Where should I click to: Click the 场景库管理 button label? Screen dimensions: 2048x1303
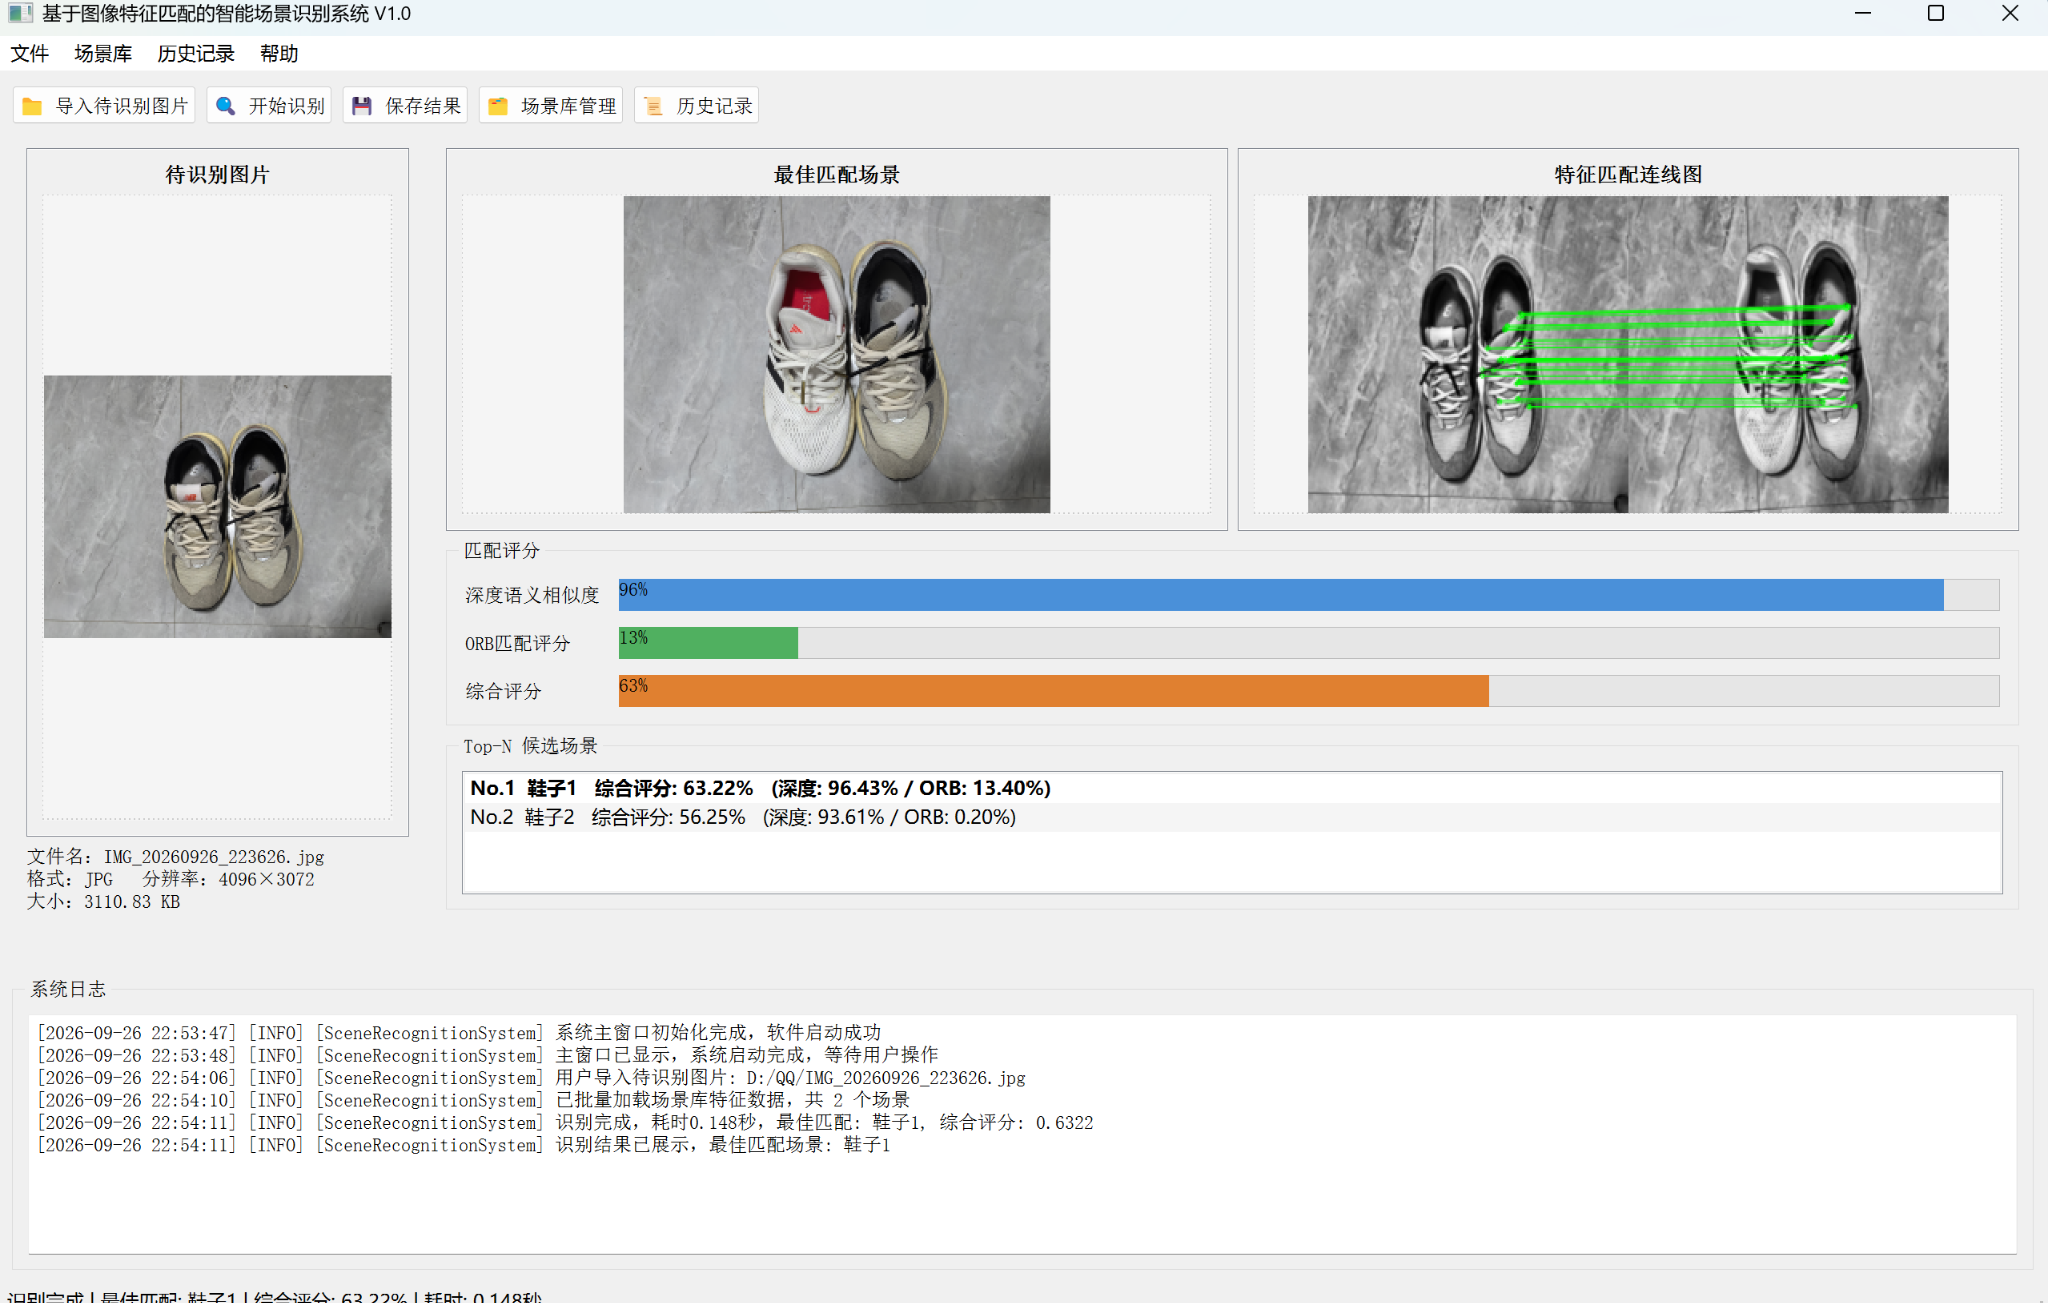coord(569,106)
